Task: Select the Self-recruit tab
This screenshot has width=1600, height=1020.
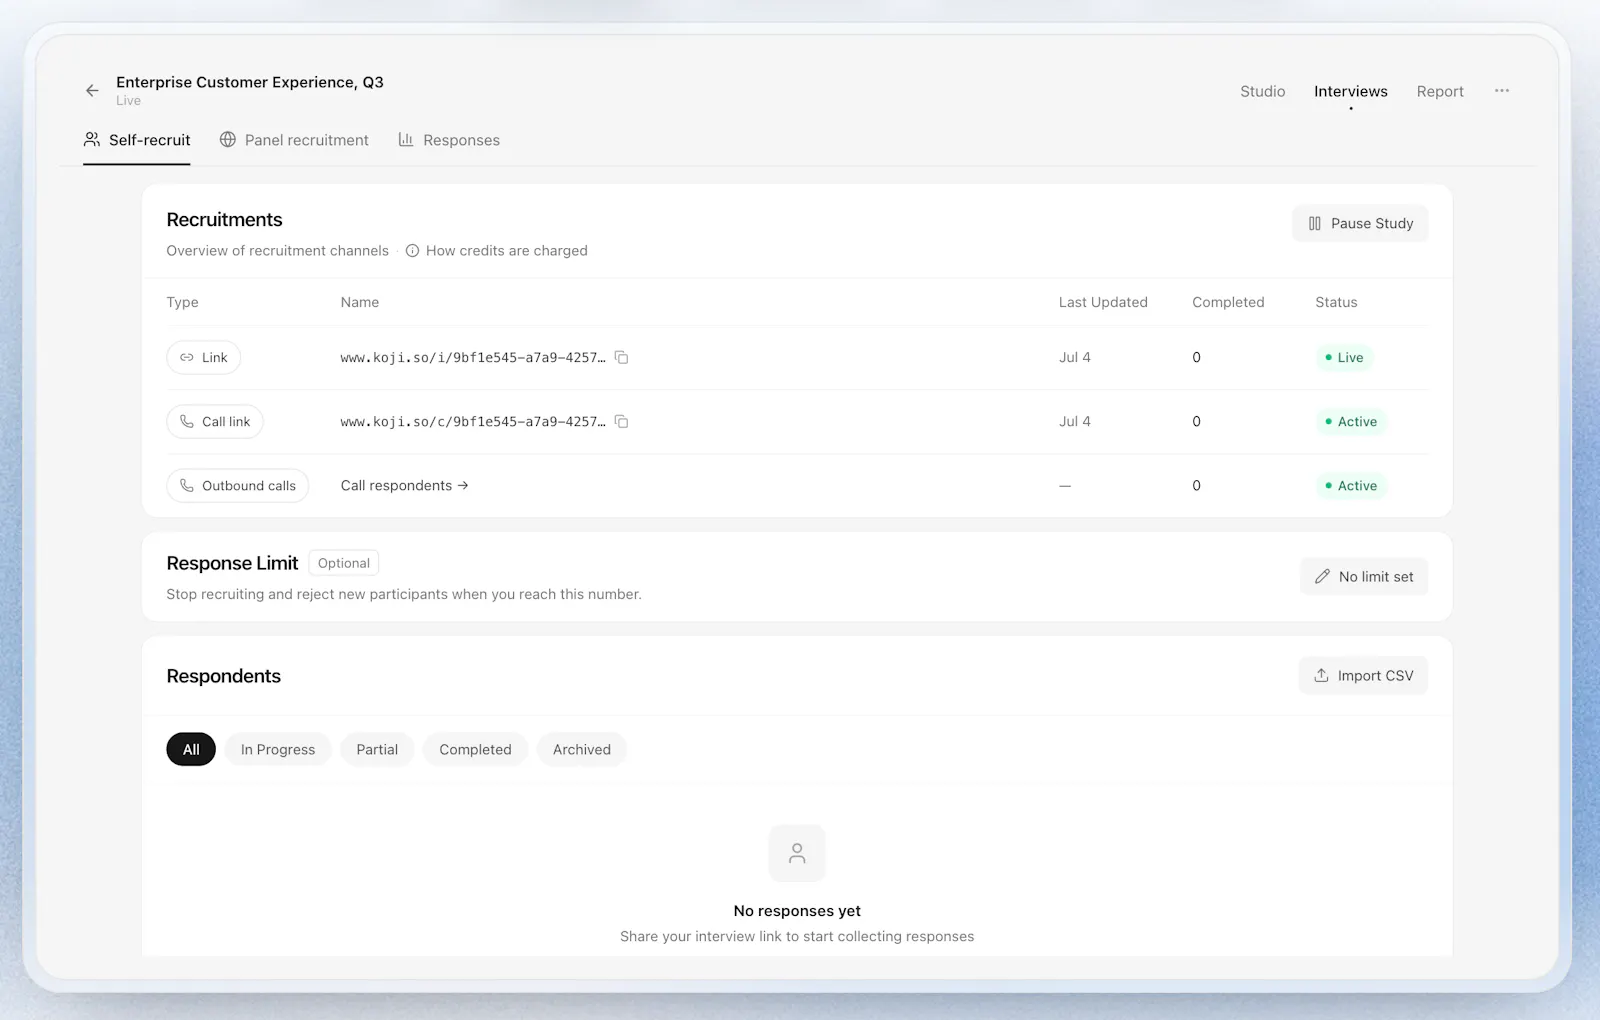Action: (x=137, y=140)
